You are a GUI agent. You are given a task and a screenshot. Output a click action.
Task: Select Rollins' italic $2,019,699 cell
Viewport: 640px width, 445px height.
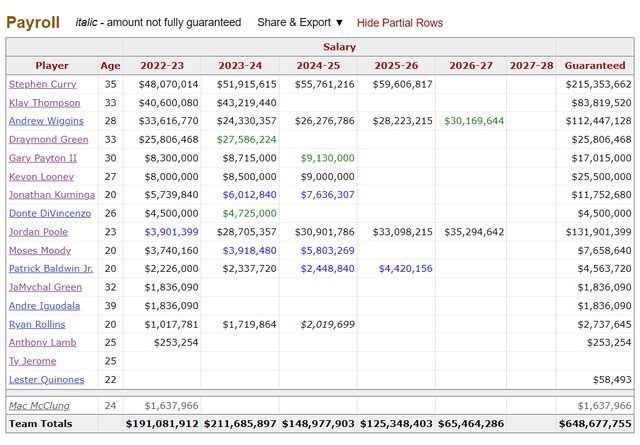tap(318, 325)
